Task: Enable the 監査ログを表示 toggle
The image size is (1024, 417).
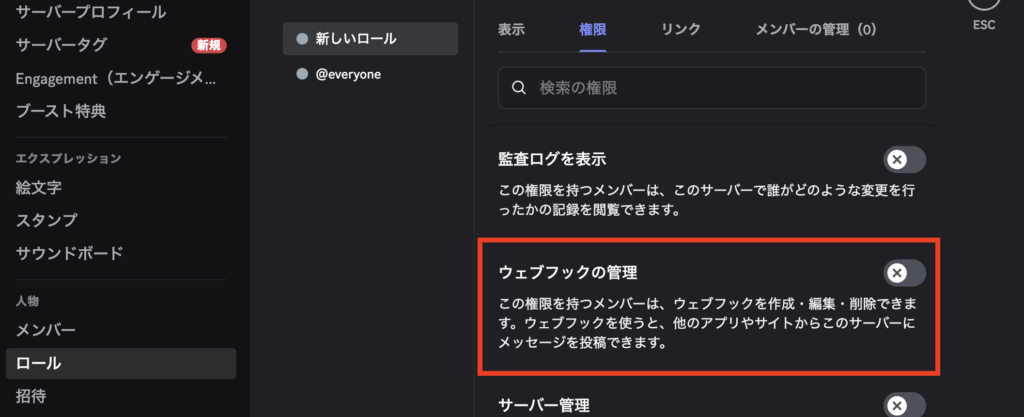Action: click(904, 160)
